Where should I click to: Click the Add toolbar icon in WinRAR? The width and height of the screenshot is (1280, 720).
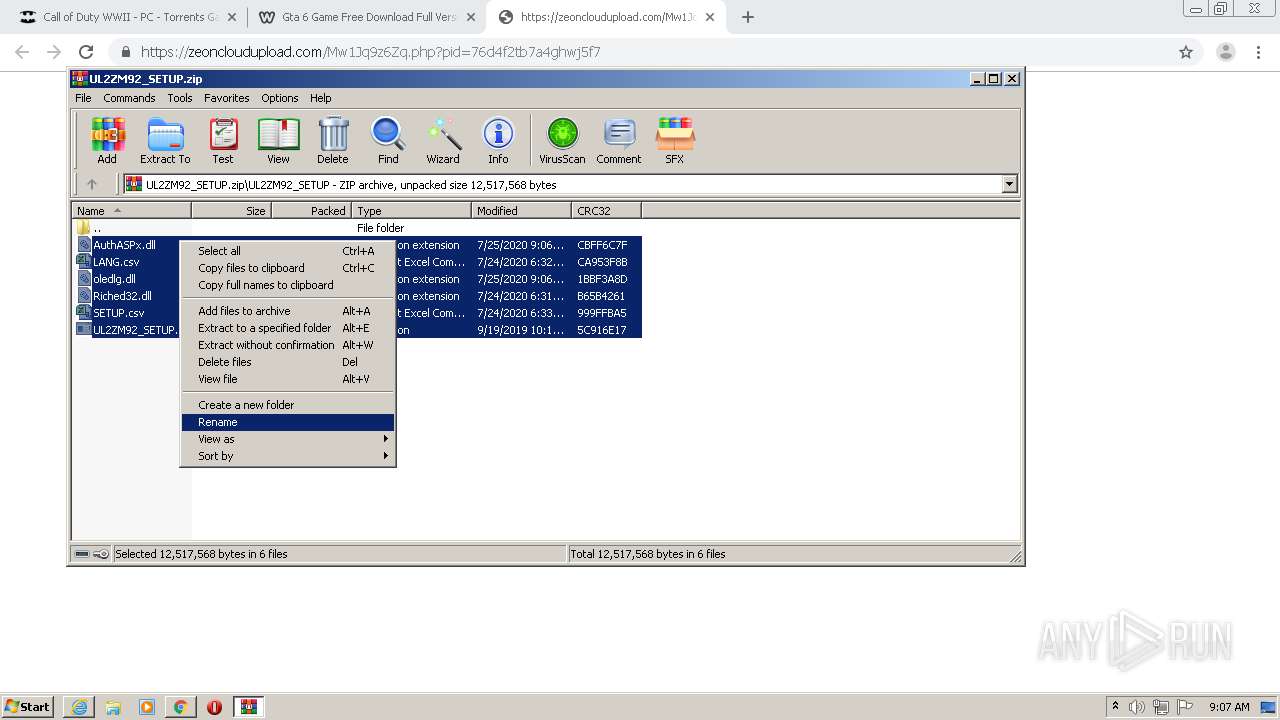(x=107, y=140)
